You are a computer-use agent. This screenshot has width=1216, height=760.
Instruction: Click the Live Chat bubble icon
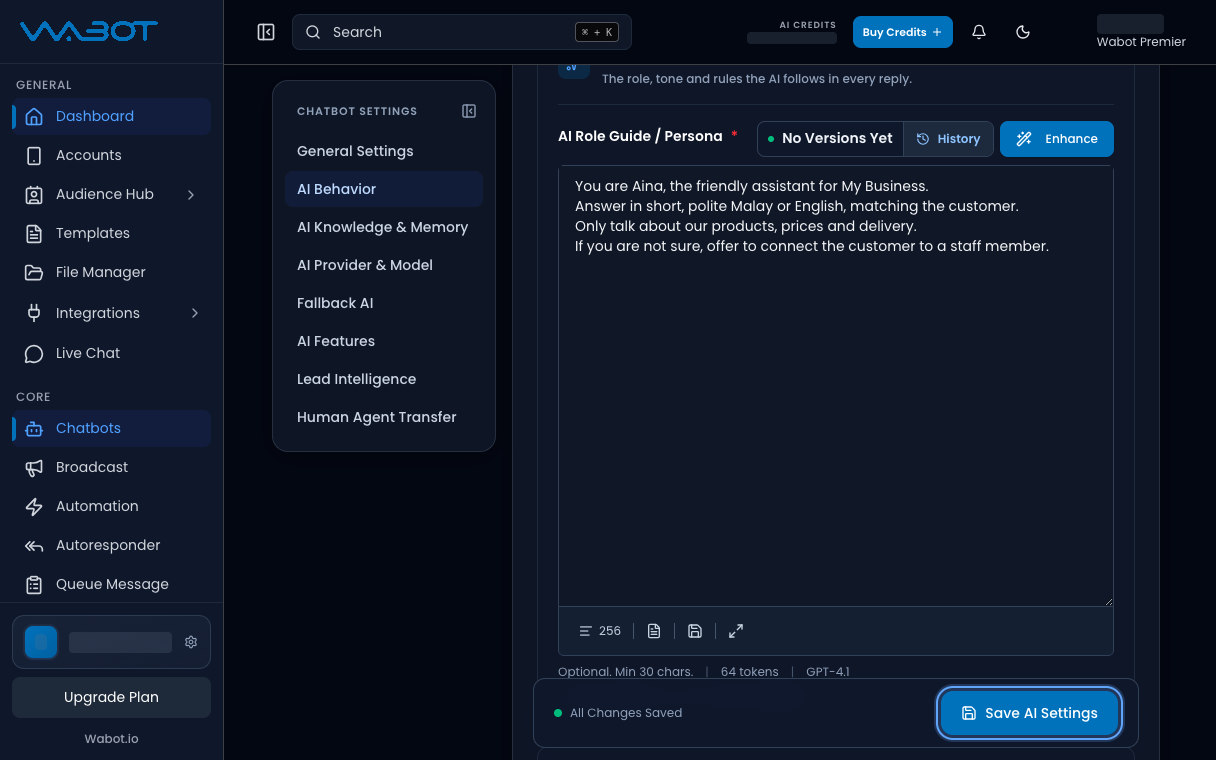point(34,353)
